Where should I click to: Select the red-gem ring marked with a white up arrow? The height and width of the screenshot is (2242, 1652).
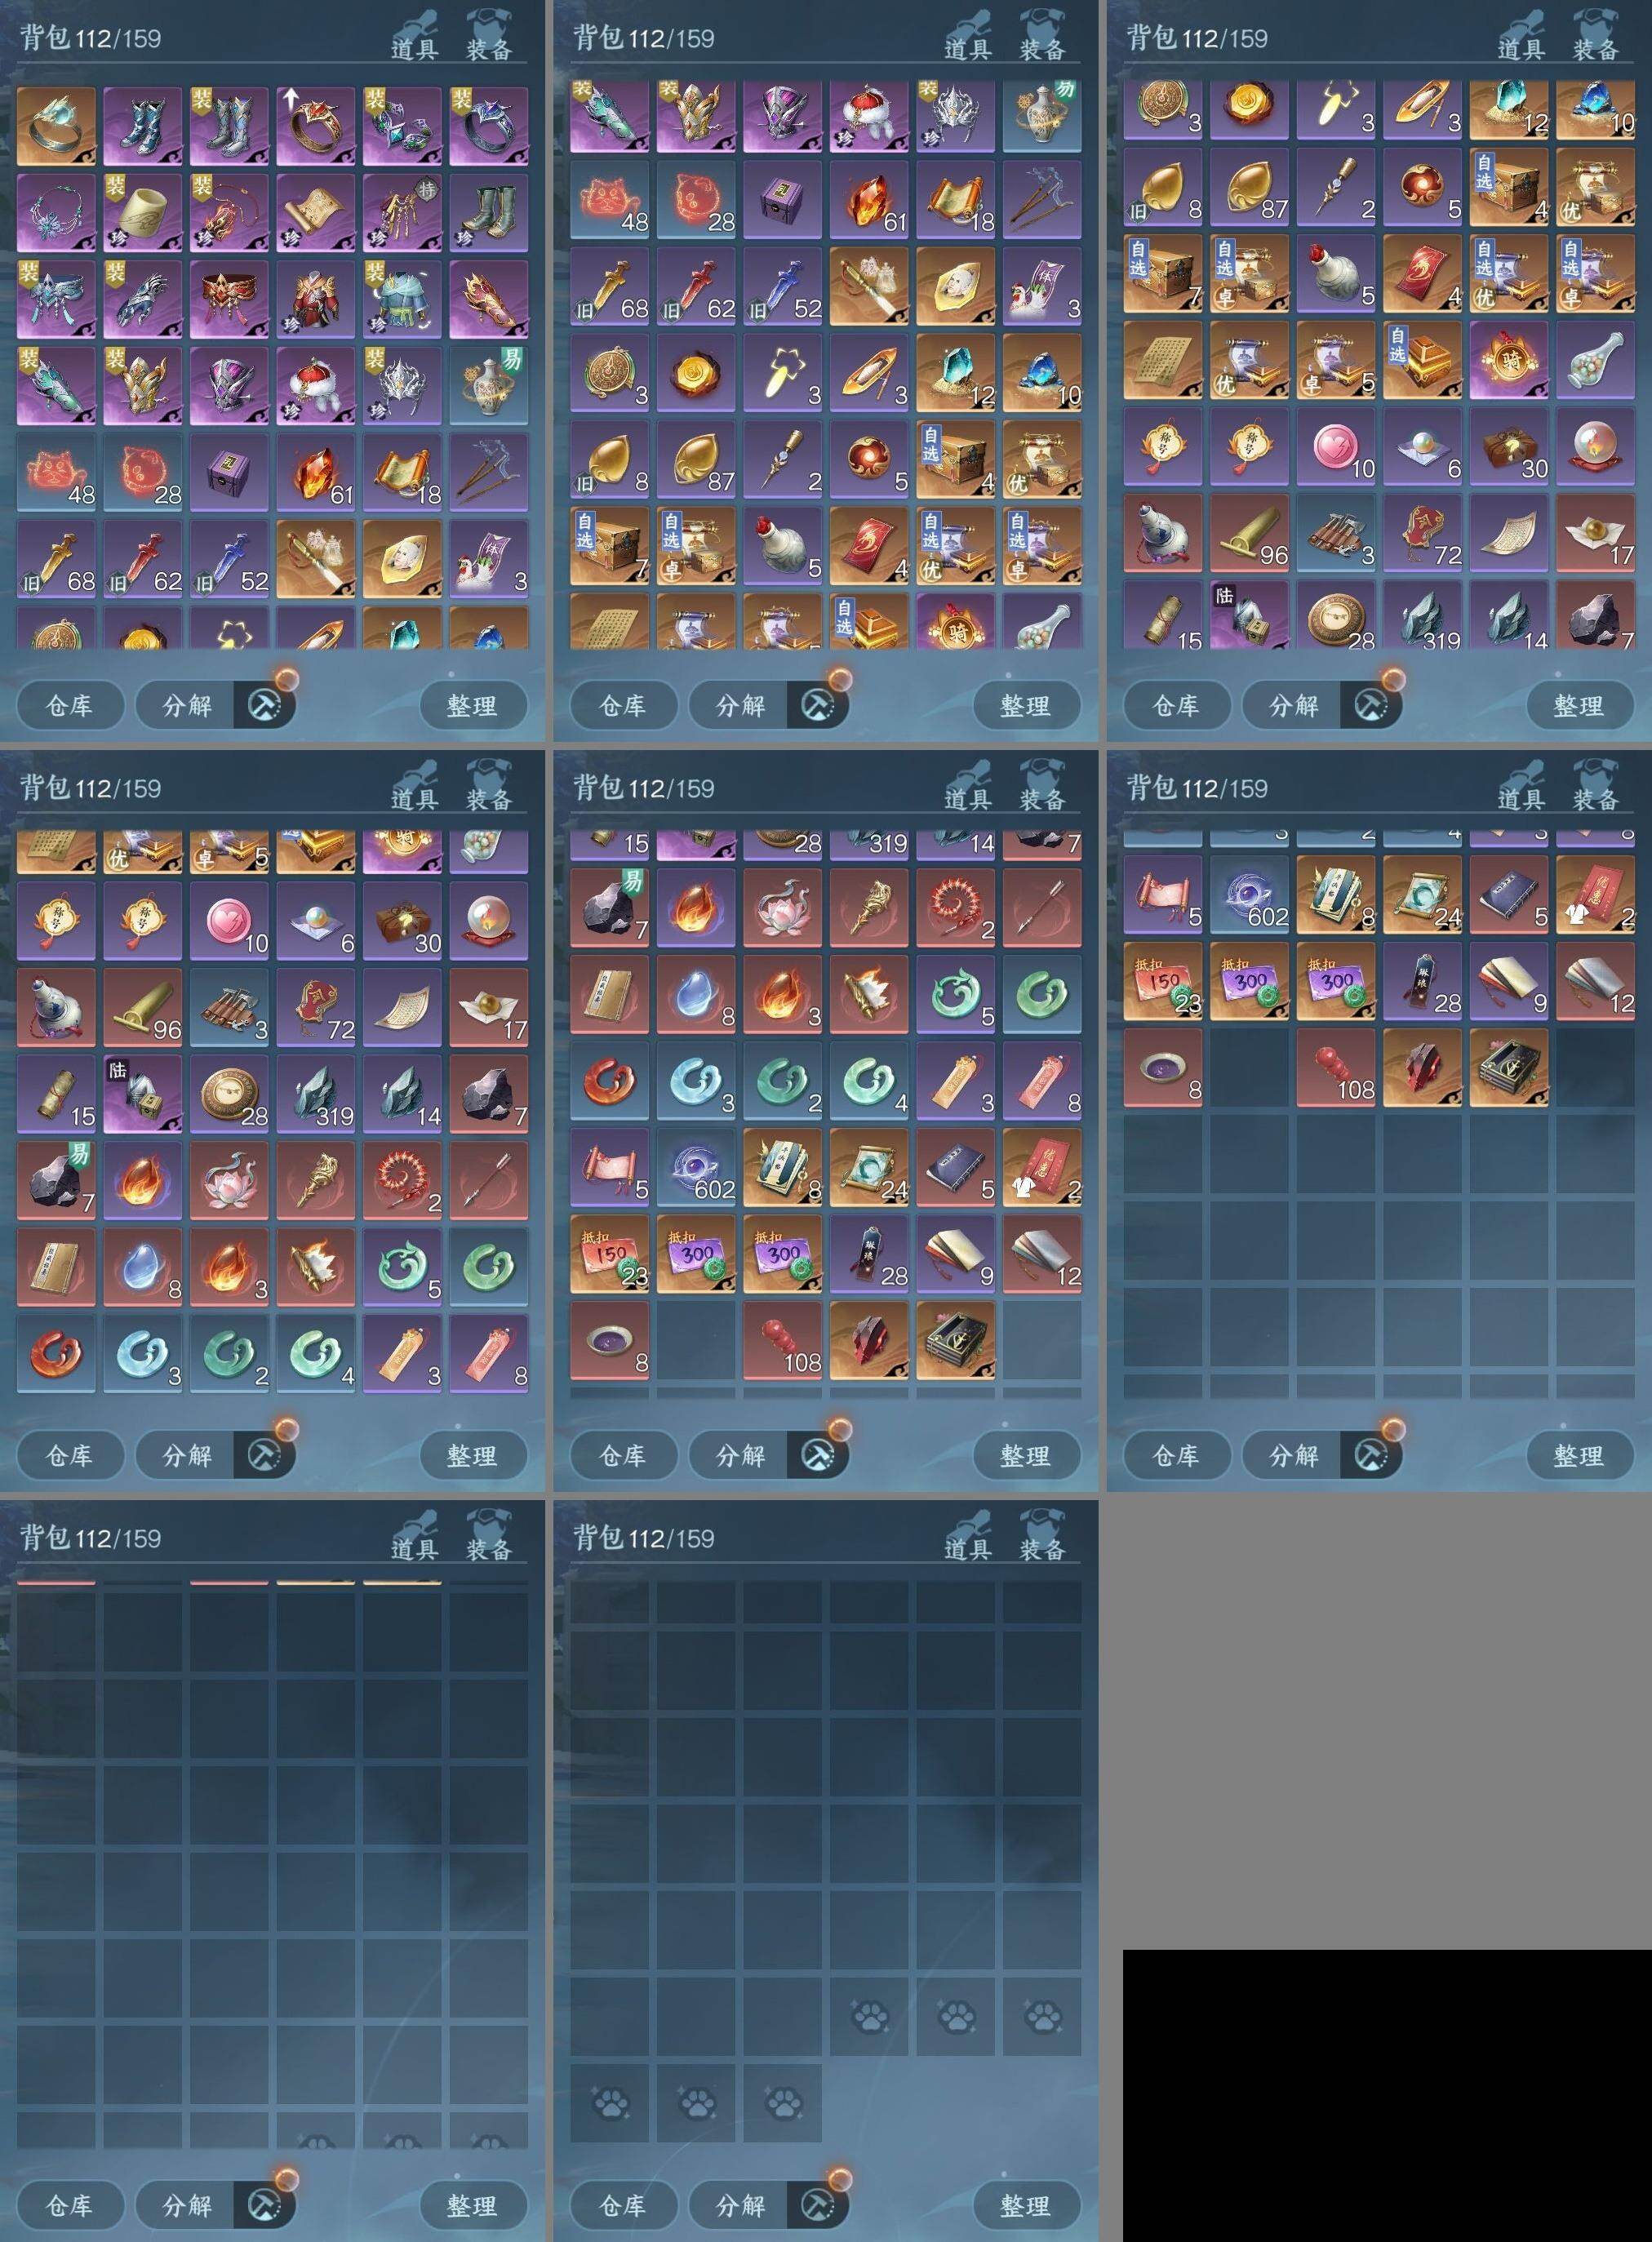[x=316, y=126]
